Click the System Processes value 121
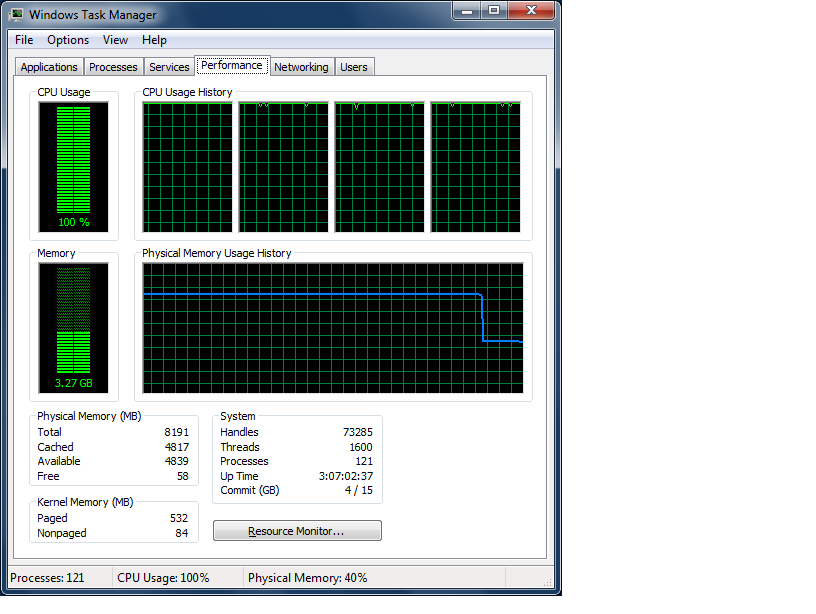 point(364,461)
